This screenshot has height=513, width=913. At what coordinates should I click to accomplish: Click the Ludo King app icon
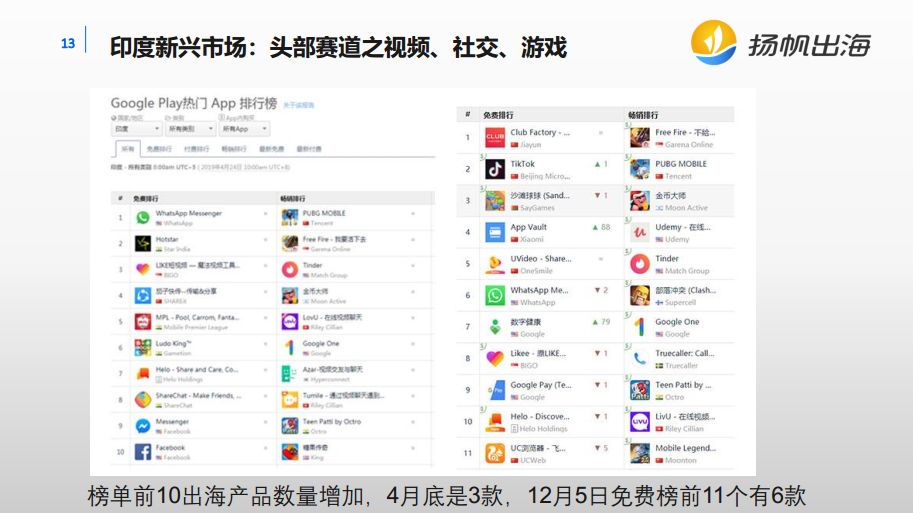pos(143,348)
